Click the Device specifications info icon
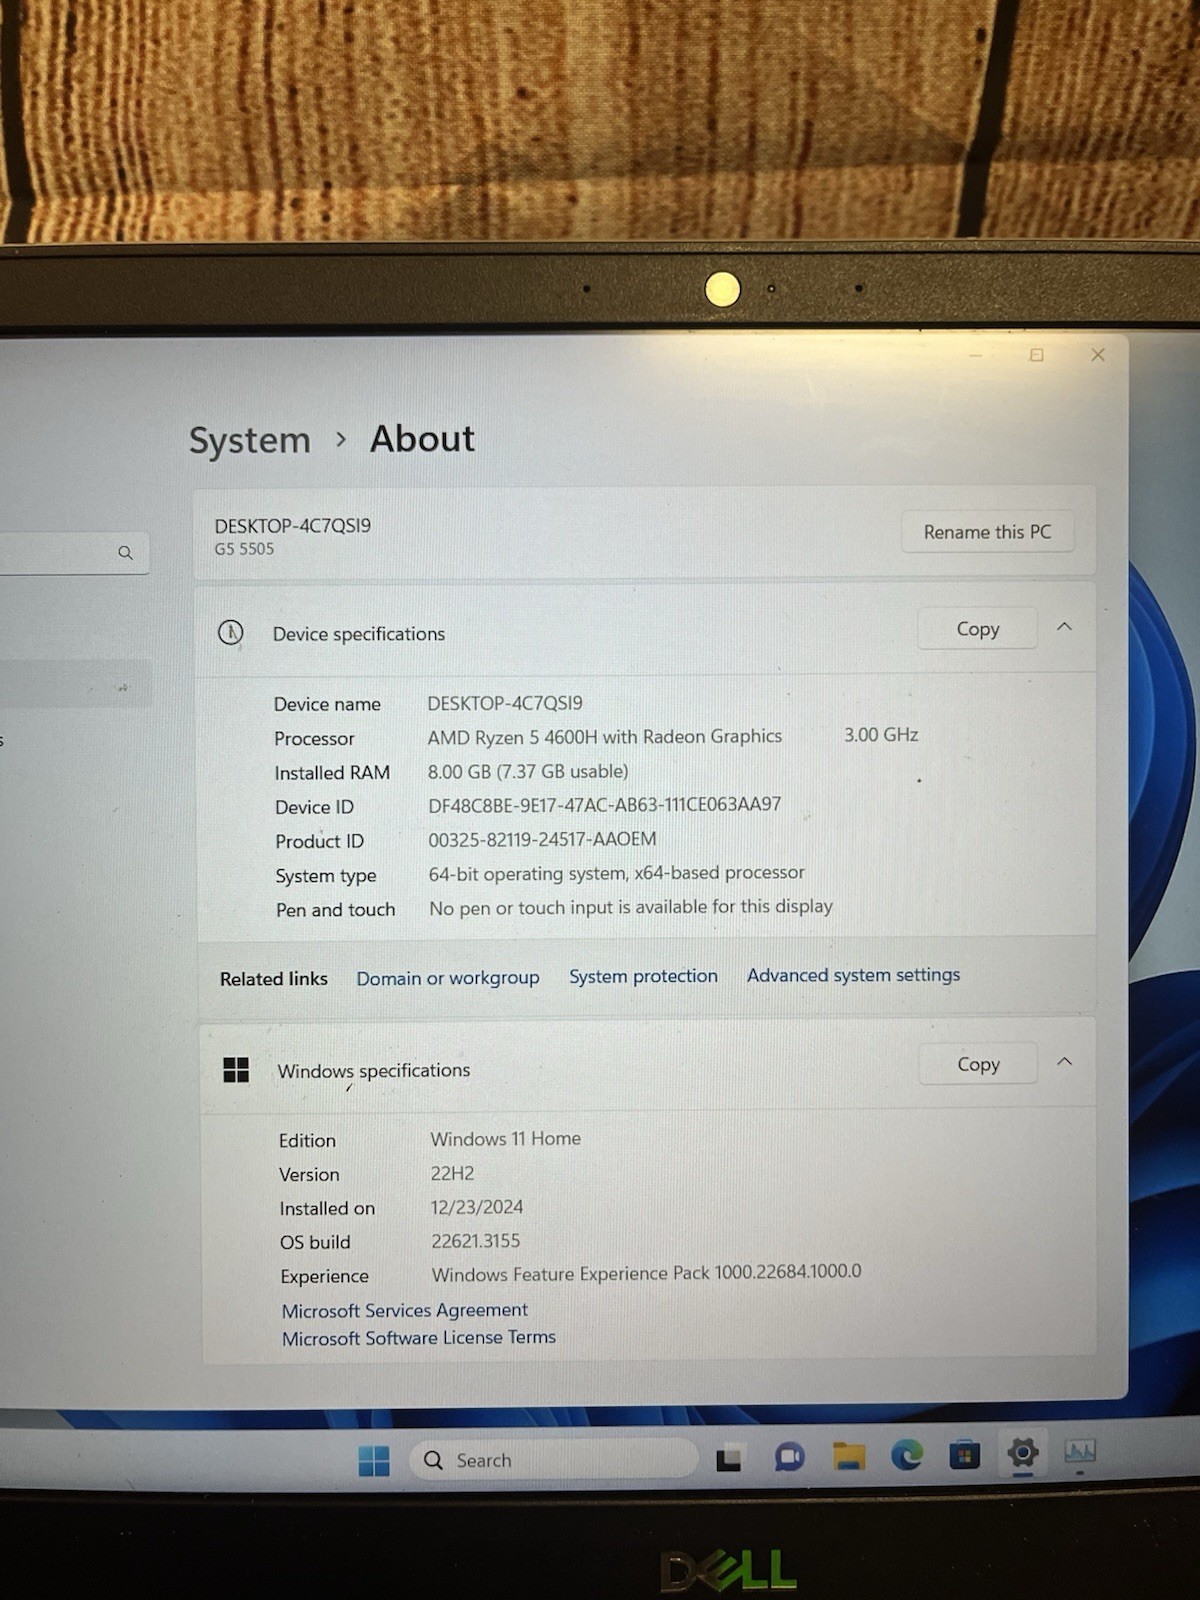Screen dimensions: 1200x1600 click(231, 633)
